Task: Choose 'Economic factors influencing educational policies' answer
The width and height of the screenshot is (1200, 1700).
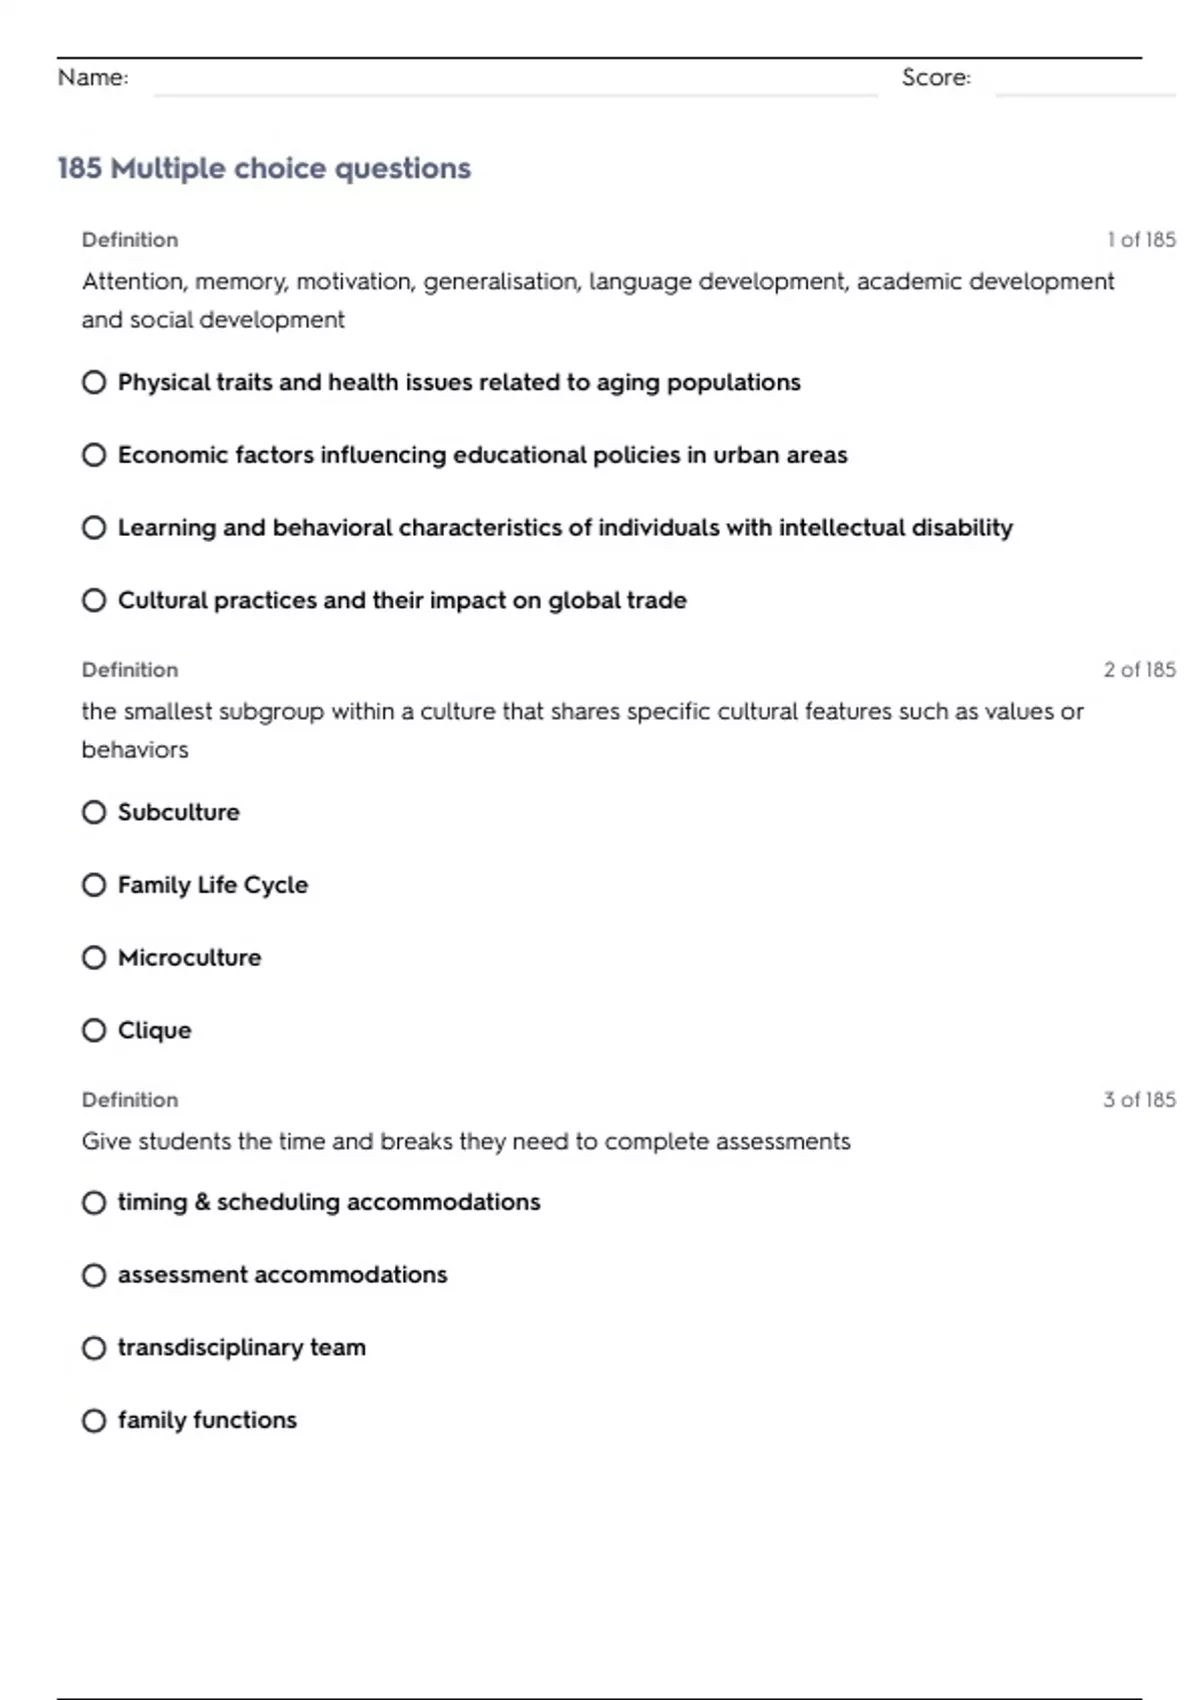Action: pos(94,456)
